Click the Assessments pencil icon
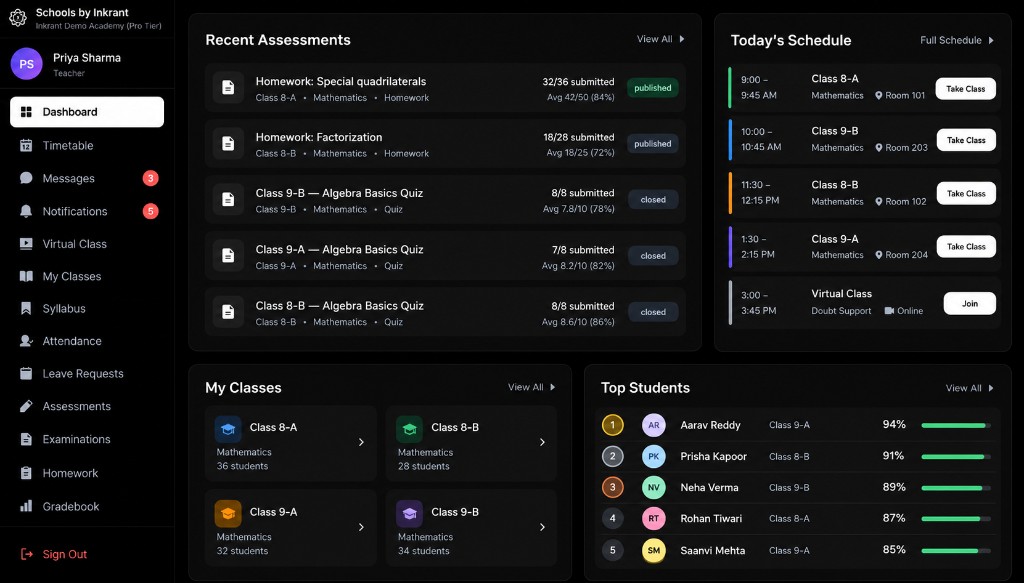The image size is (1024, 583). point(26,406)
